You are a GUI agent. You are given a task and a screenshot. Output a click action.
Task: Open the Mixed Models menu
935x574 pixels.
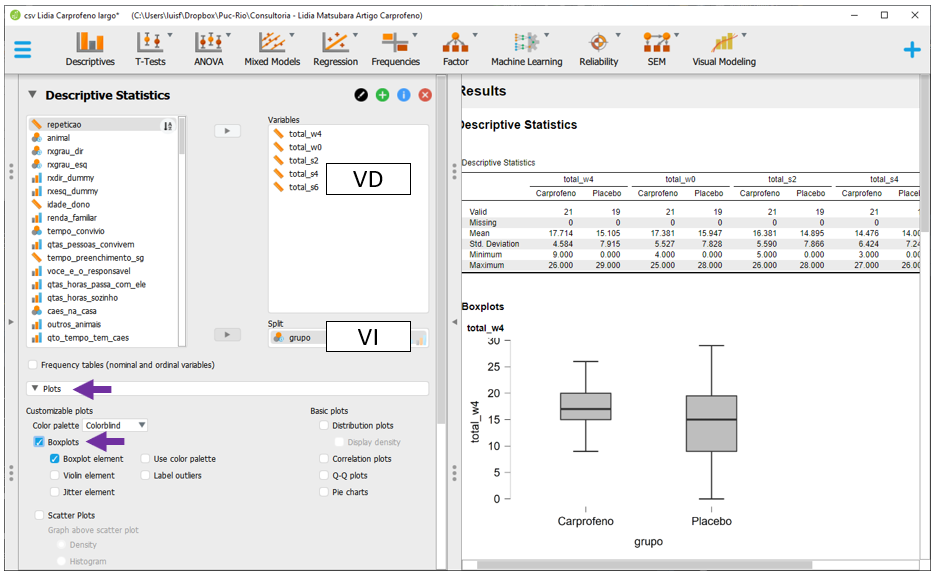point(271,49)
